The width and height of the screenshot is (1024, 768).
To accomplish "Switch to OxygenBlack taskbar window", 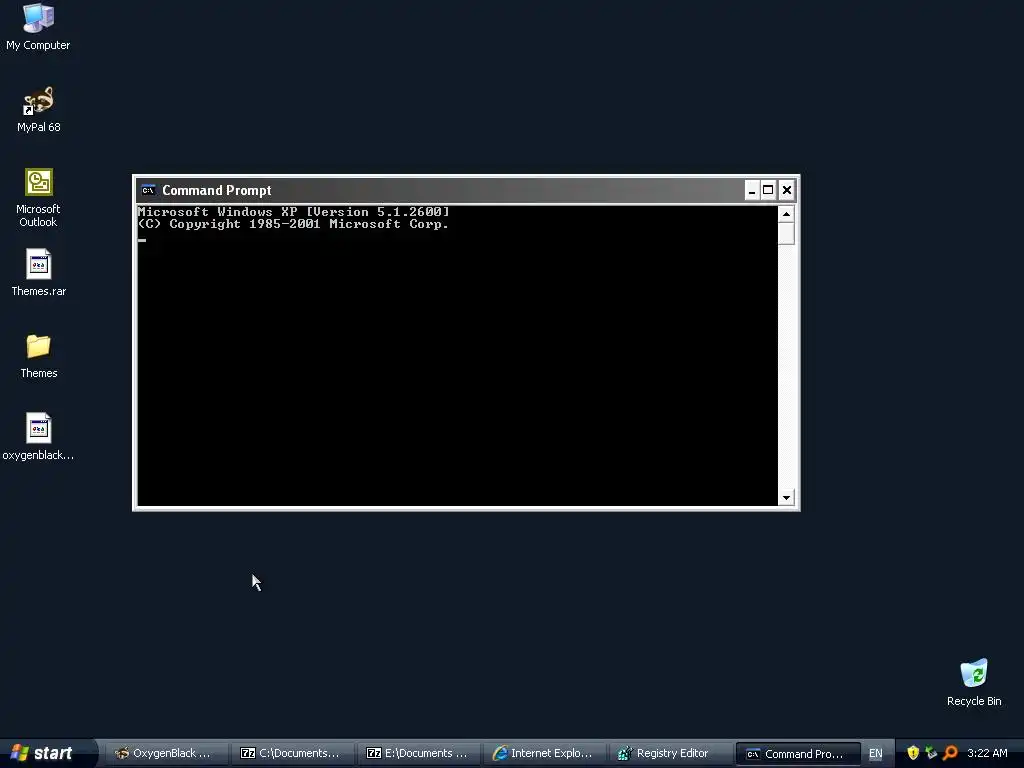I will 167,753.
